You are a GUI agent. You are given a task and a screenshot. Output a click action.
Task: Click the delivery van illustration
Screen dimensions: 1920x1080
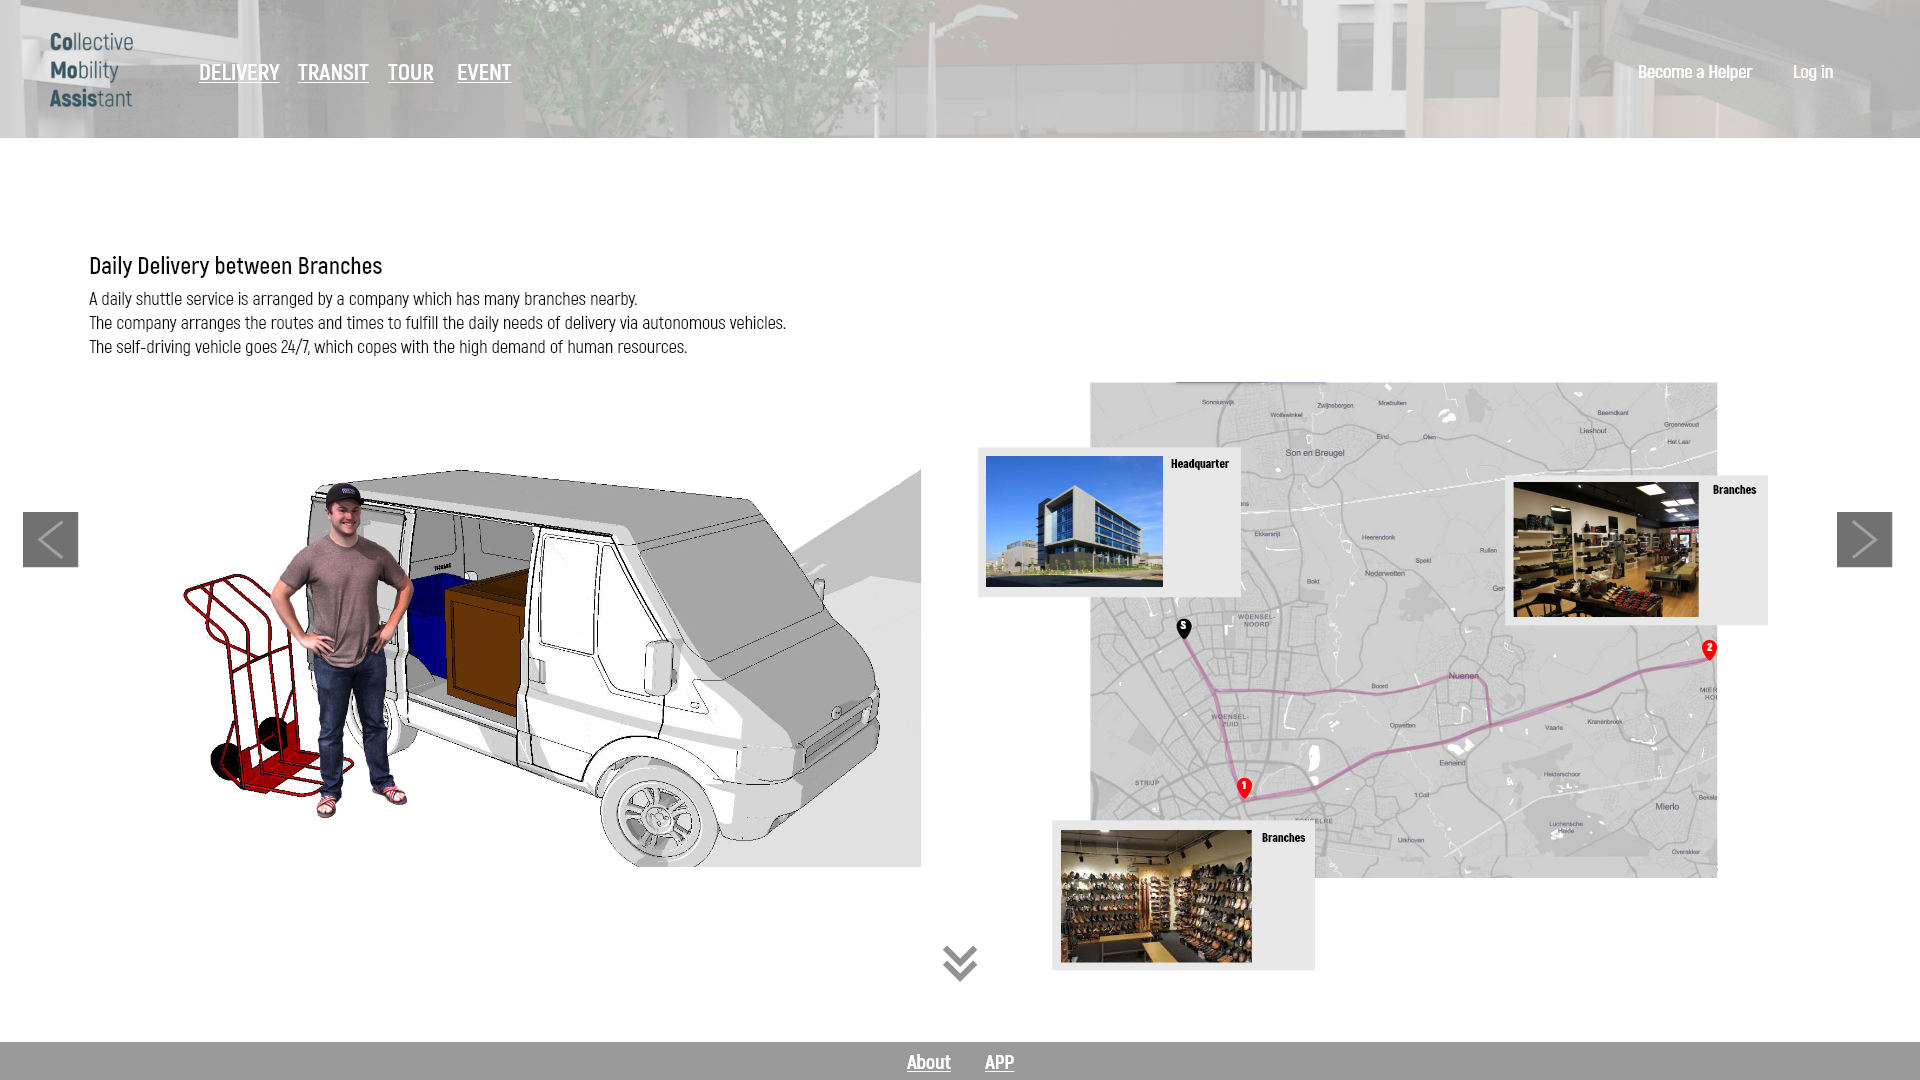(640, 640)
